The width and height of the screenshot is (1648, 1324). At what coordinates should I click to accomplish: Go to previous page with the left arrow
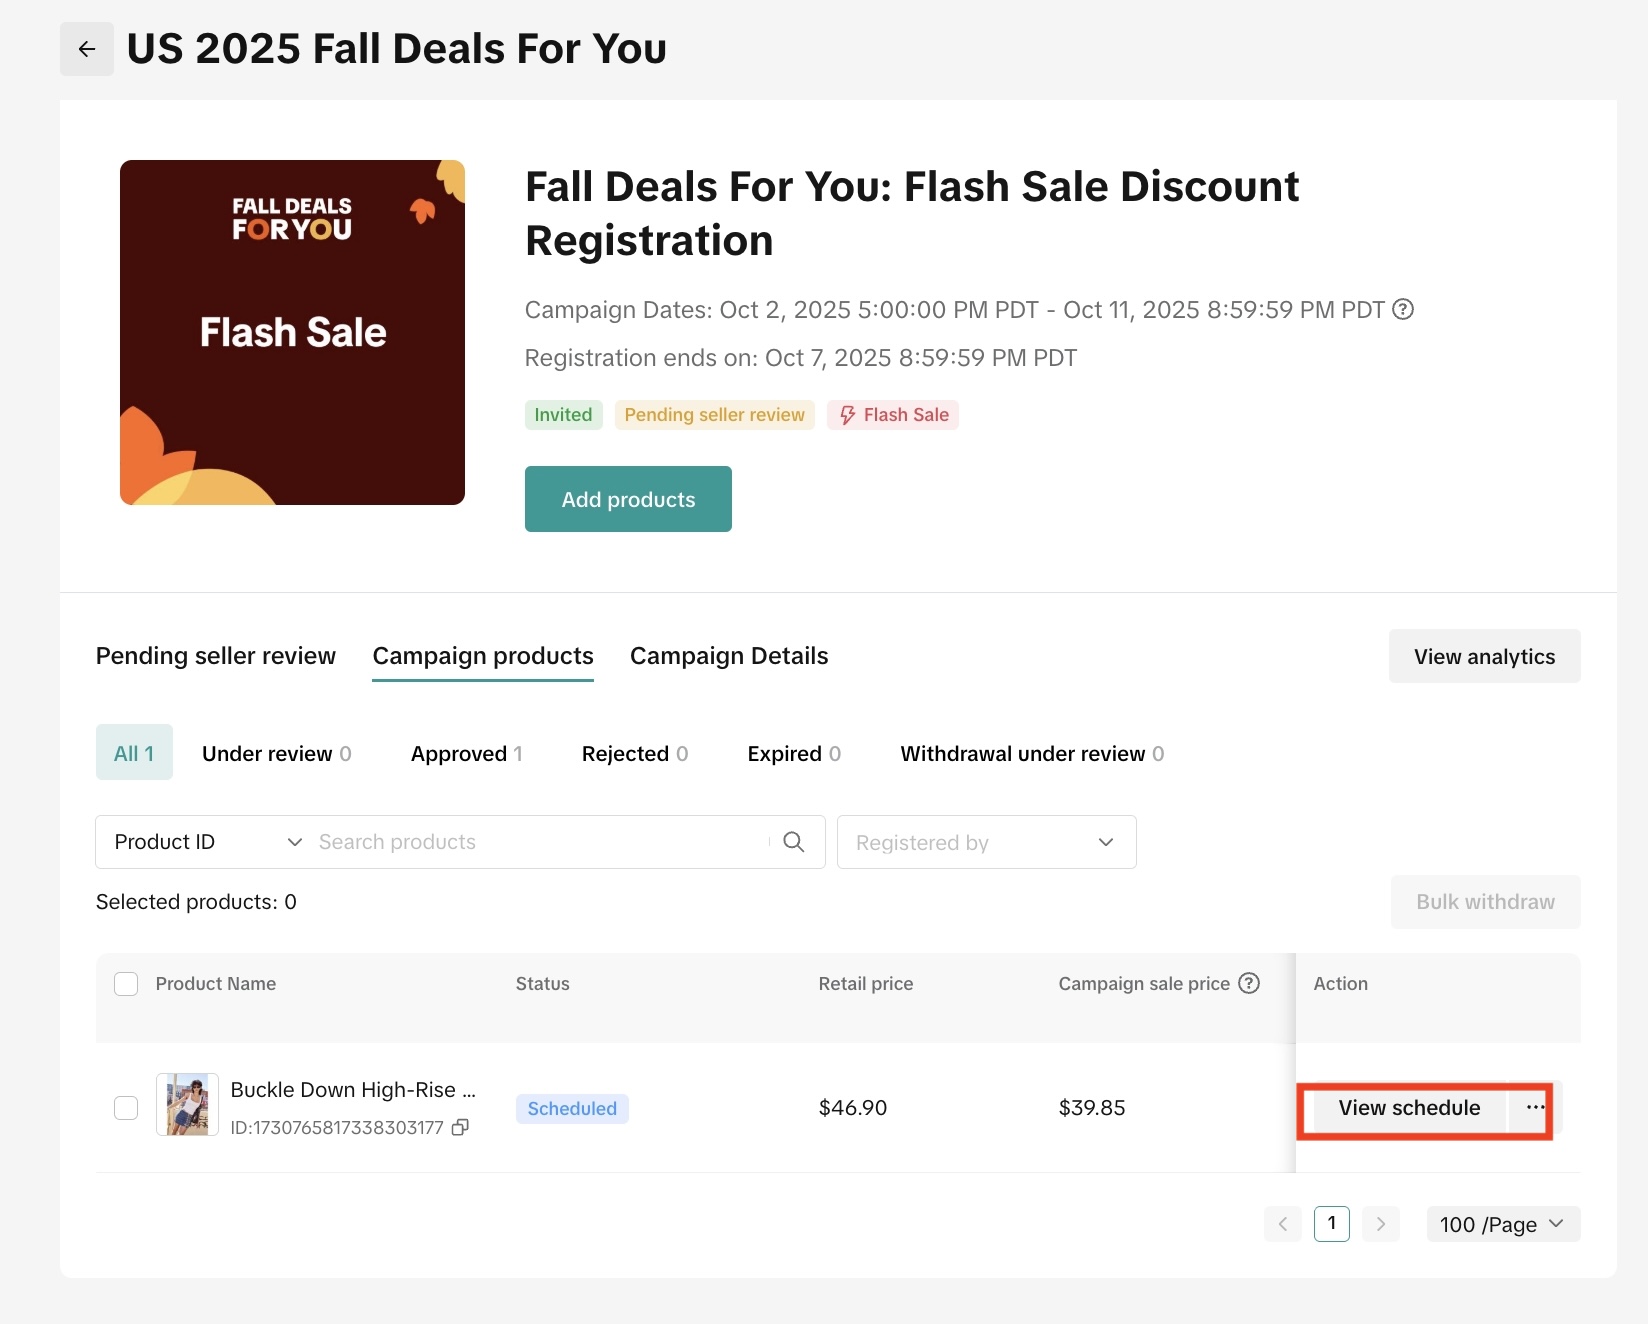click(x=1283, y=1224)
